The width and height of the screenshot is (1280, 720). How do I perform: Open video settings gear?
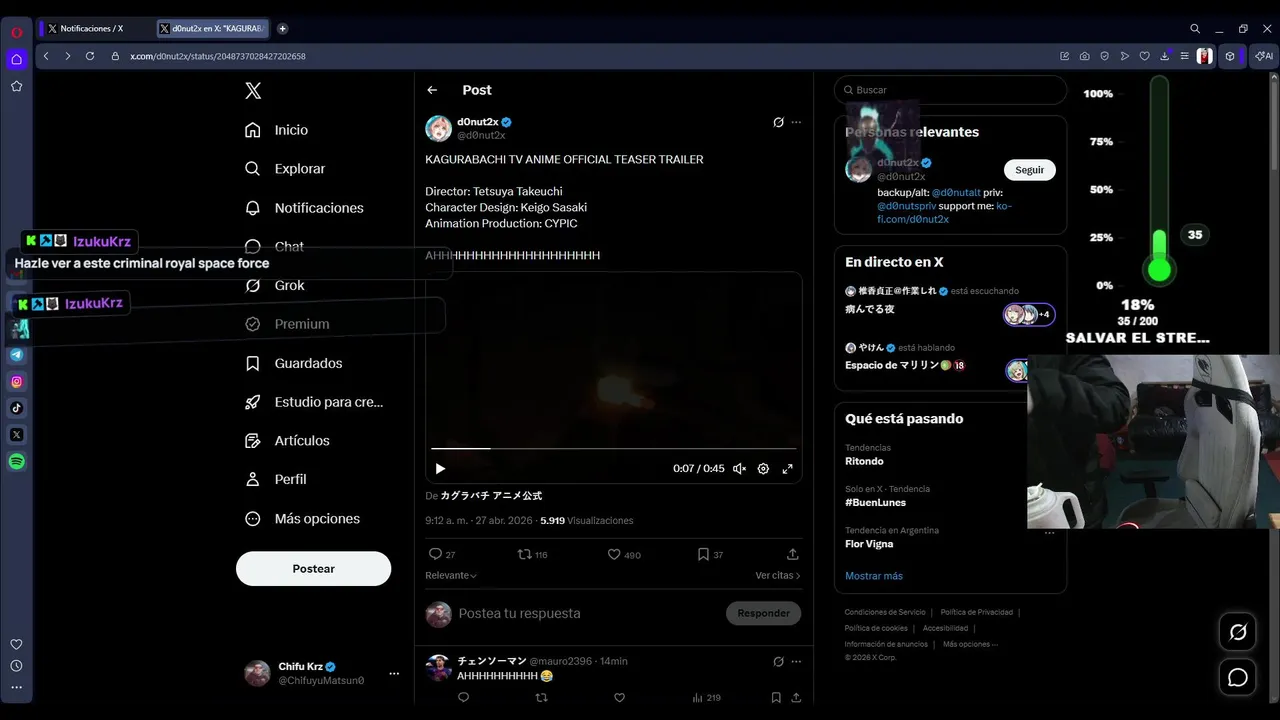pos(763,468)
